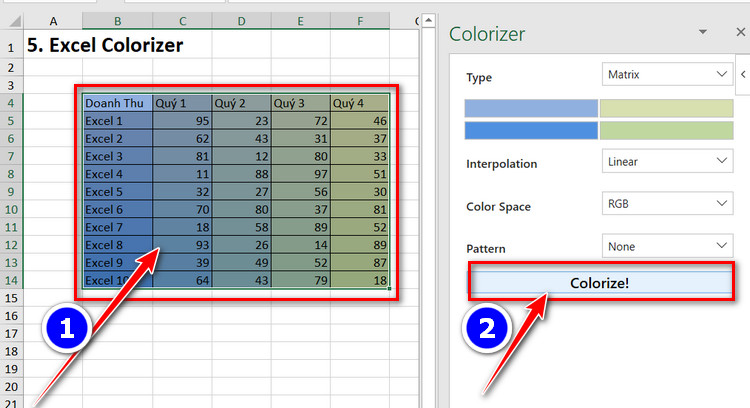Select column C header

pos(182,21)
